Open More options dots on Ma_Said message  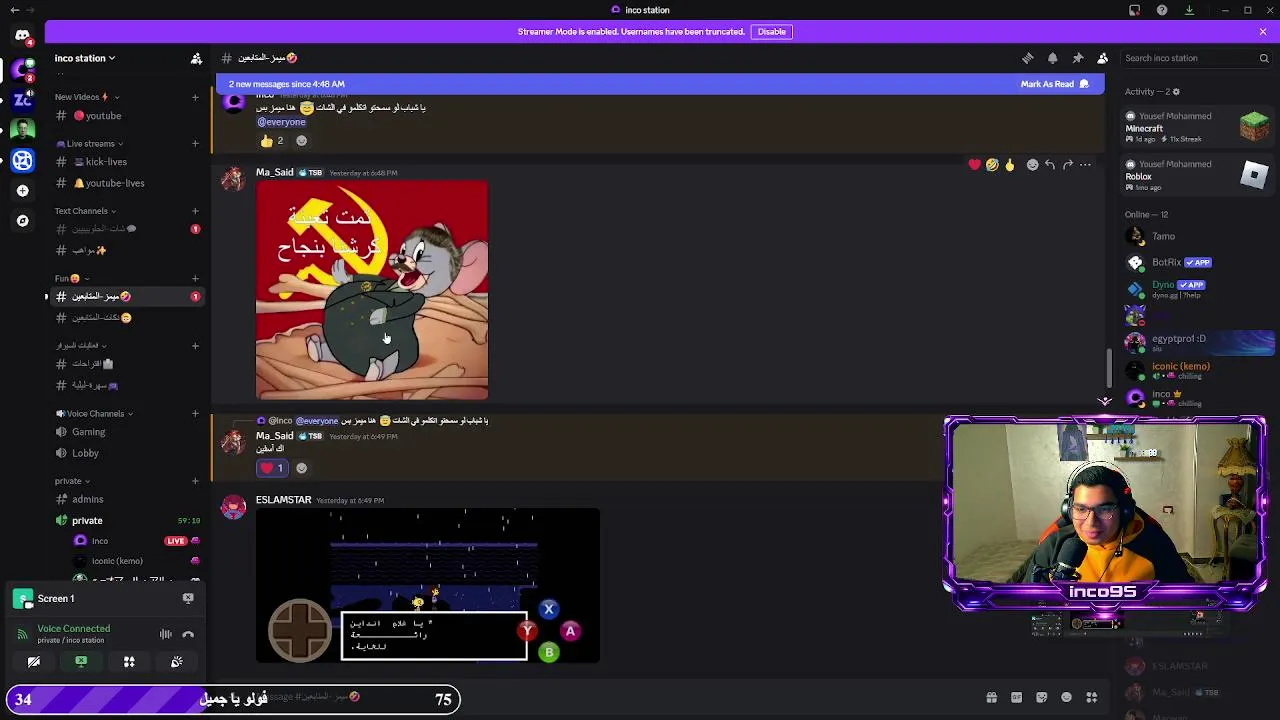click(1085, 165)
